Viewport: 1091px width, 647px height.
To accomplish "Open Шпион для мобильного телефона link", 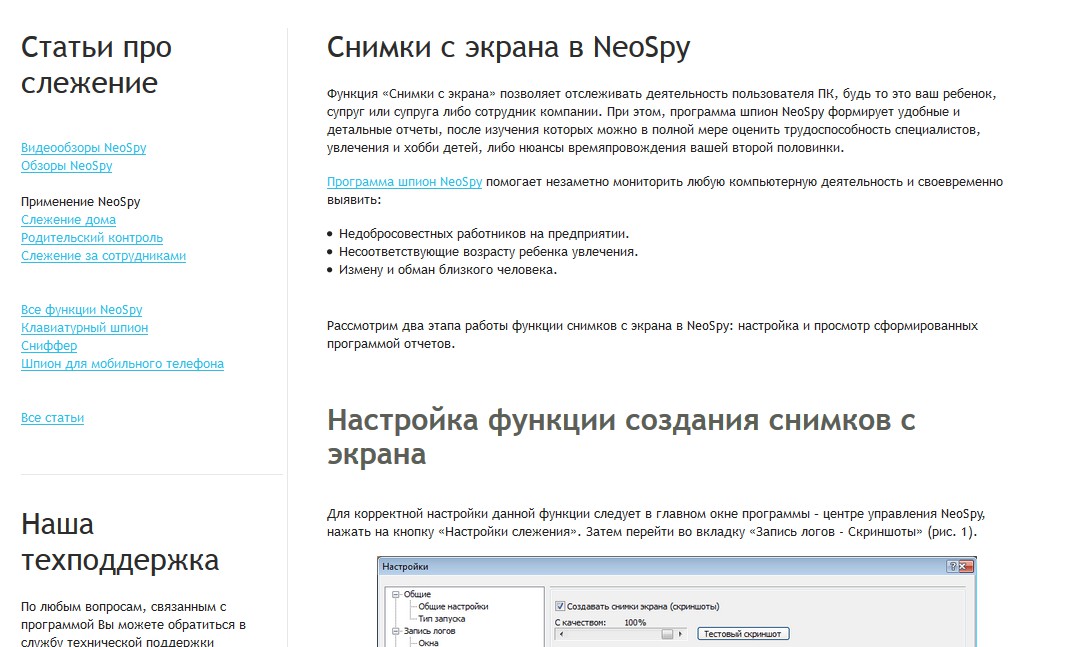I will [x=122, y=364].
